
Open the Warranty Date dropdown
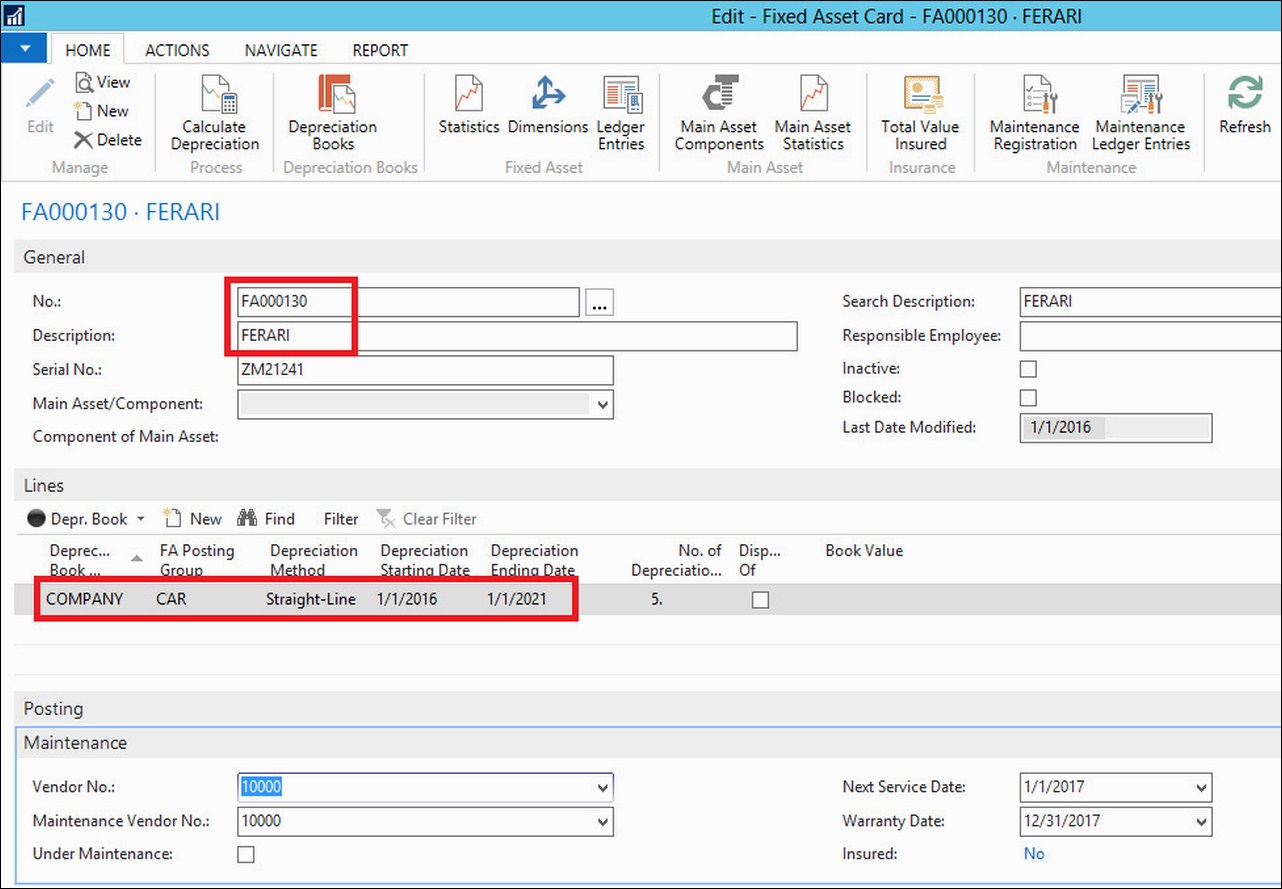[x=1201, y=822]
